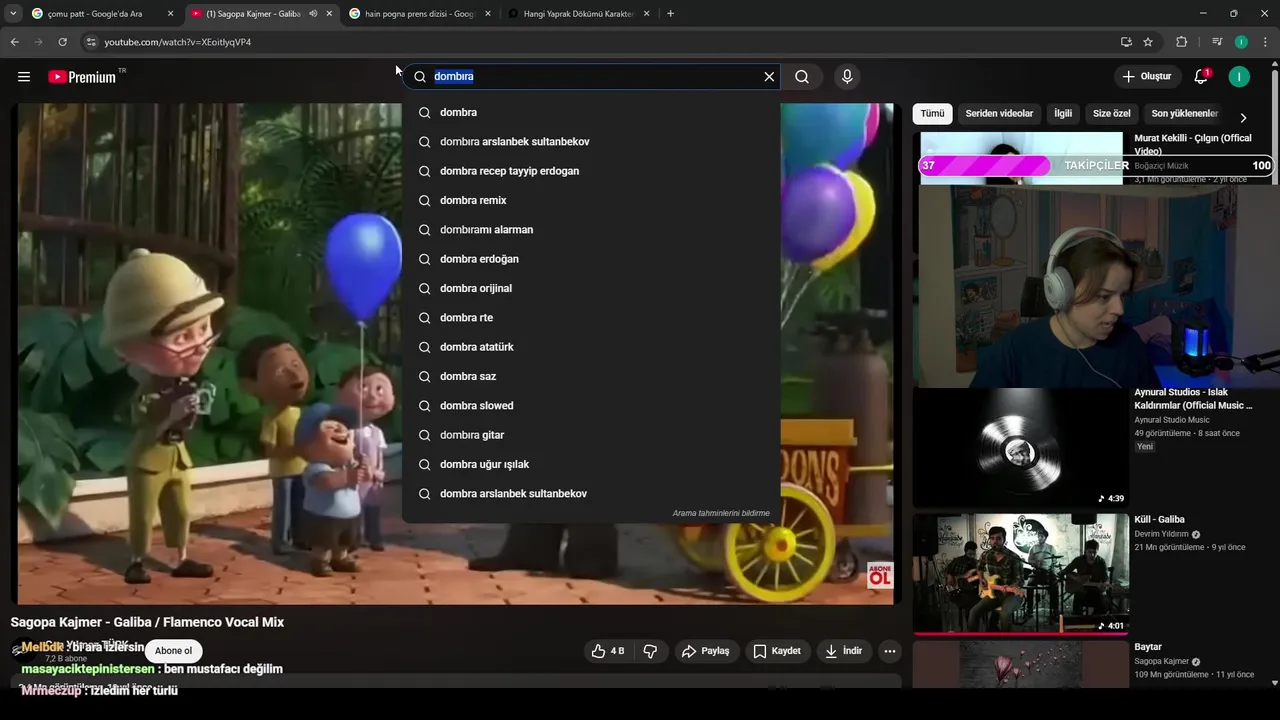1280x720 pixels.
Task: Close the Sagopa Kajmer - Galiba tab
Action: (x=329, y=14)
